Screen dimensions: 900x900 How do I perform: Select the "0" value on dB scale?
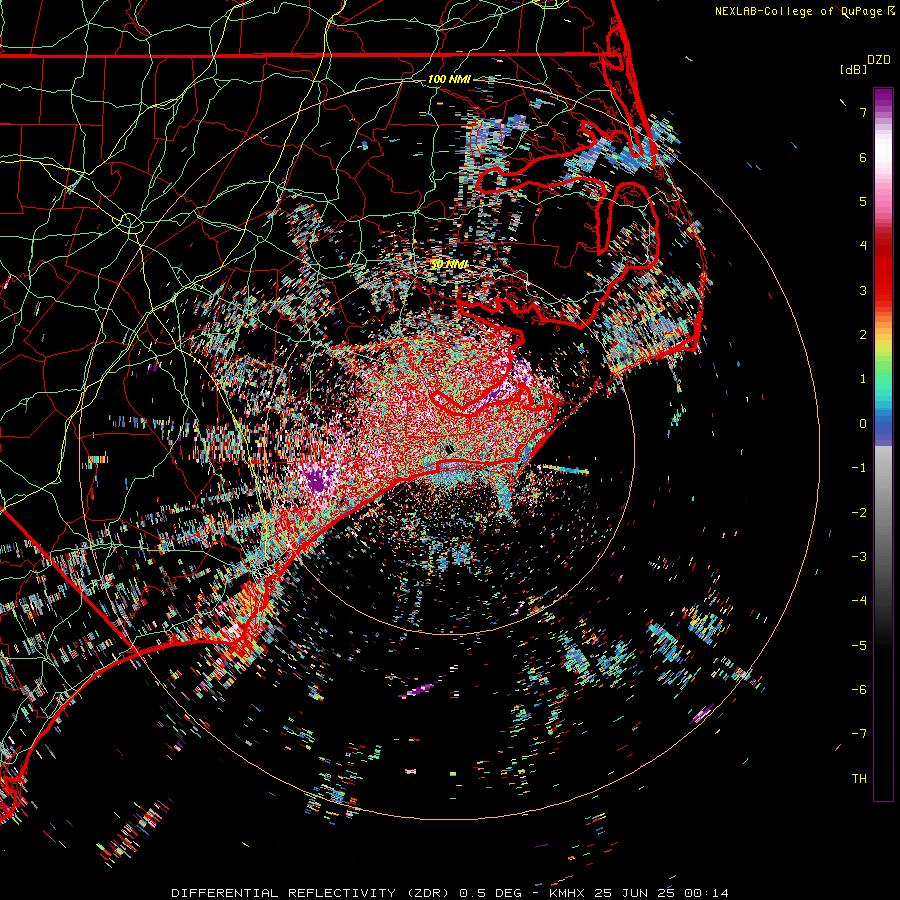click(863, 424)
